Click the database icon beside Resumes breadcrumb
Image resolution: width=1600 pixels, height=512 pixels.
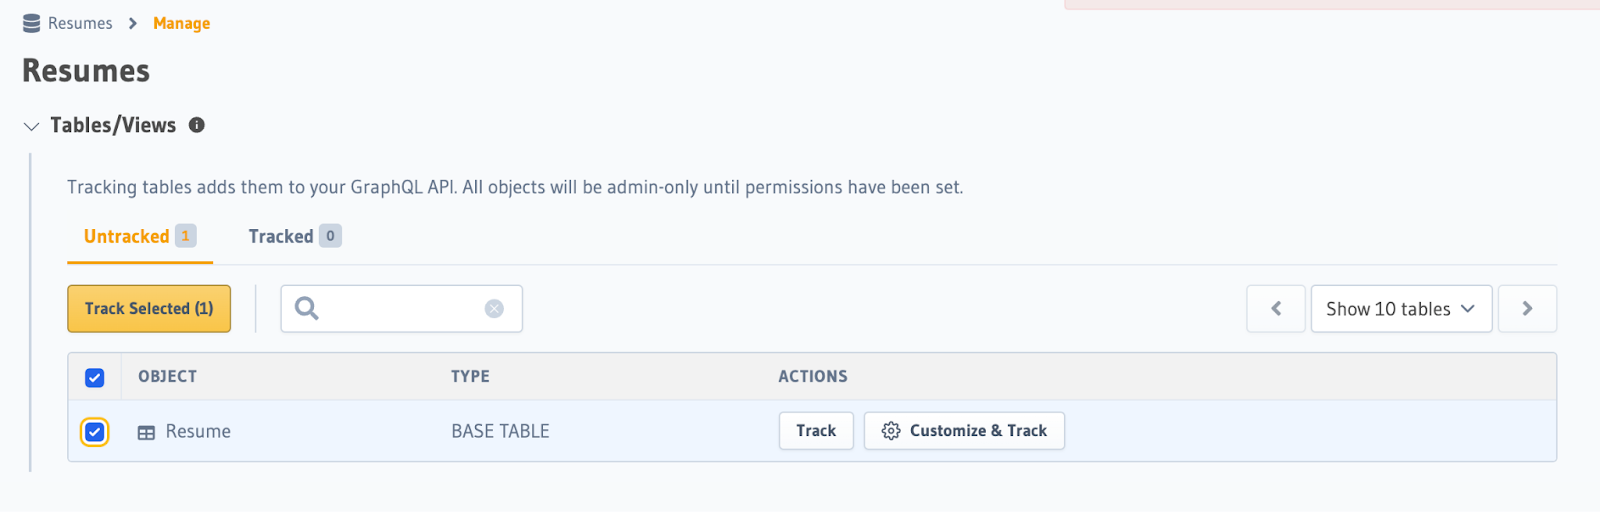click(32, 23)
